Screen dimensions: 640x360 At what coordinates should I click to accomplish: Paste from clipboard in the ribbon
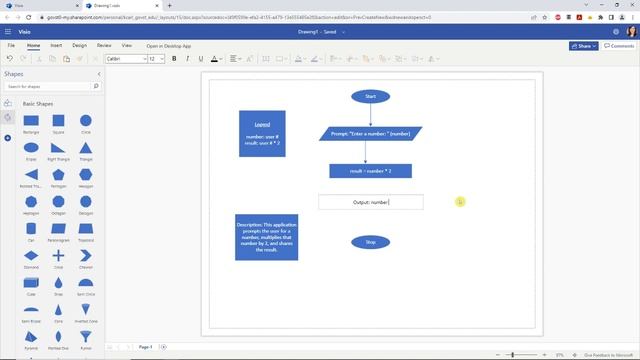pos(66,59)
